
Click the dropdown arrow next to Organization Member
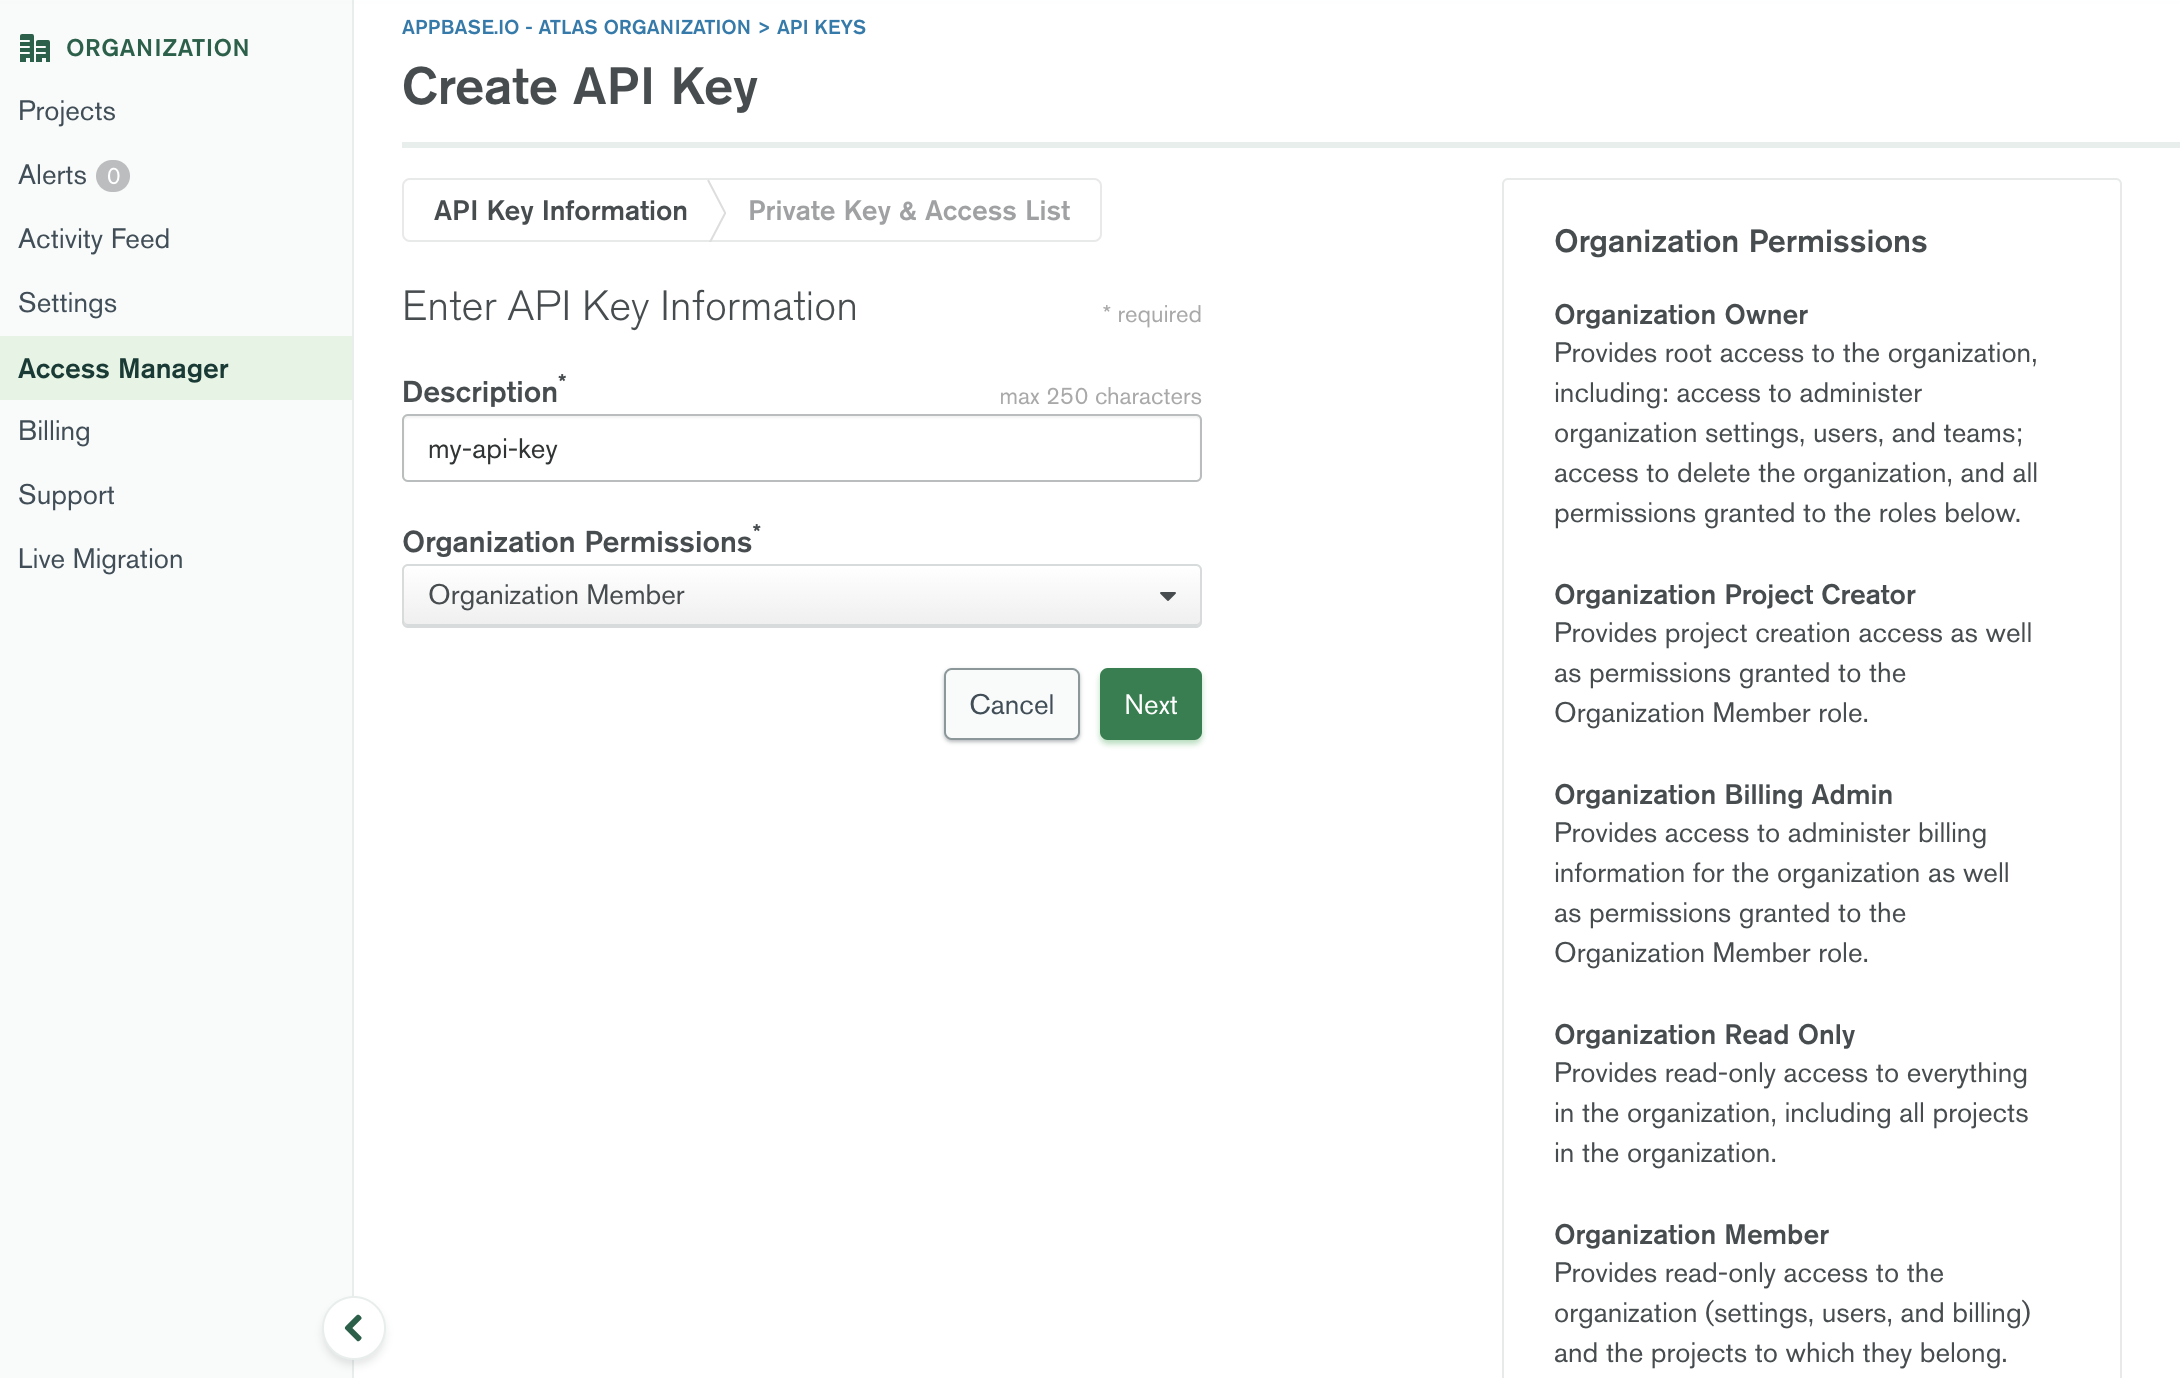coord(1167,596)
